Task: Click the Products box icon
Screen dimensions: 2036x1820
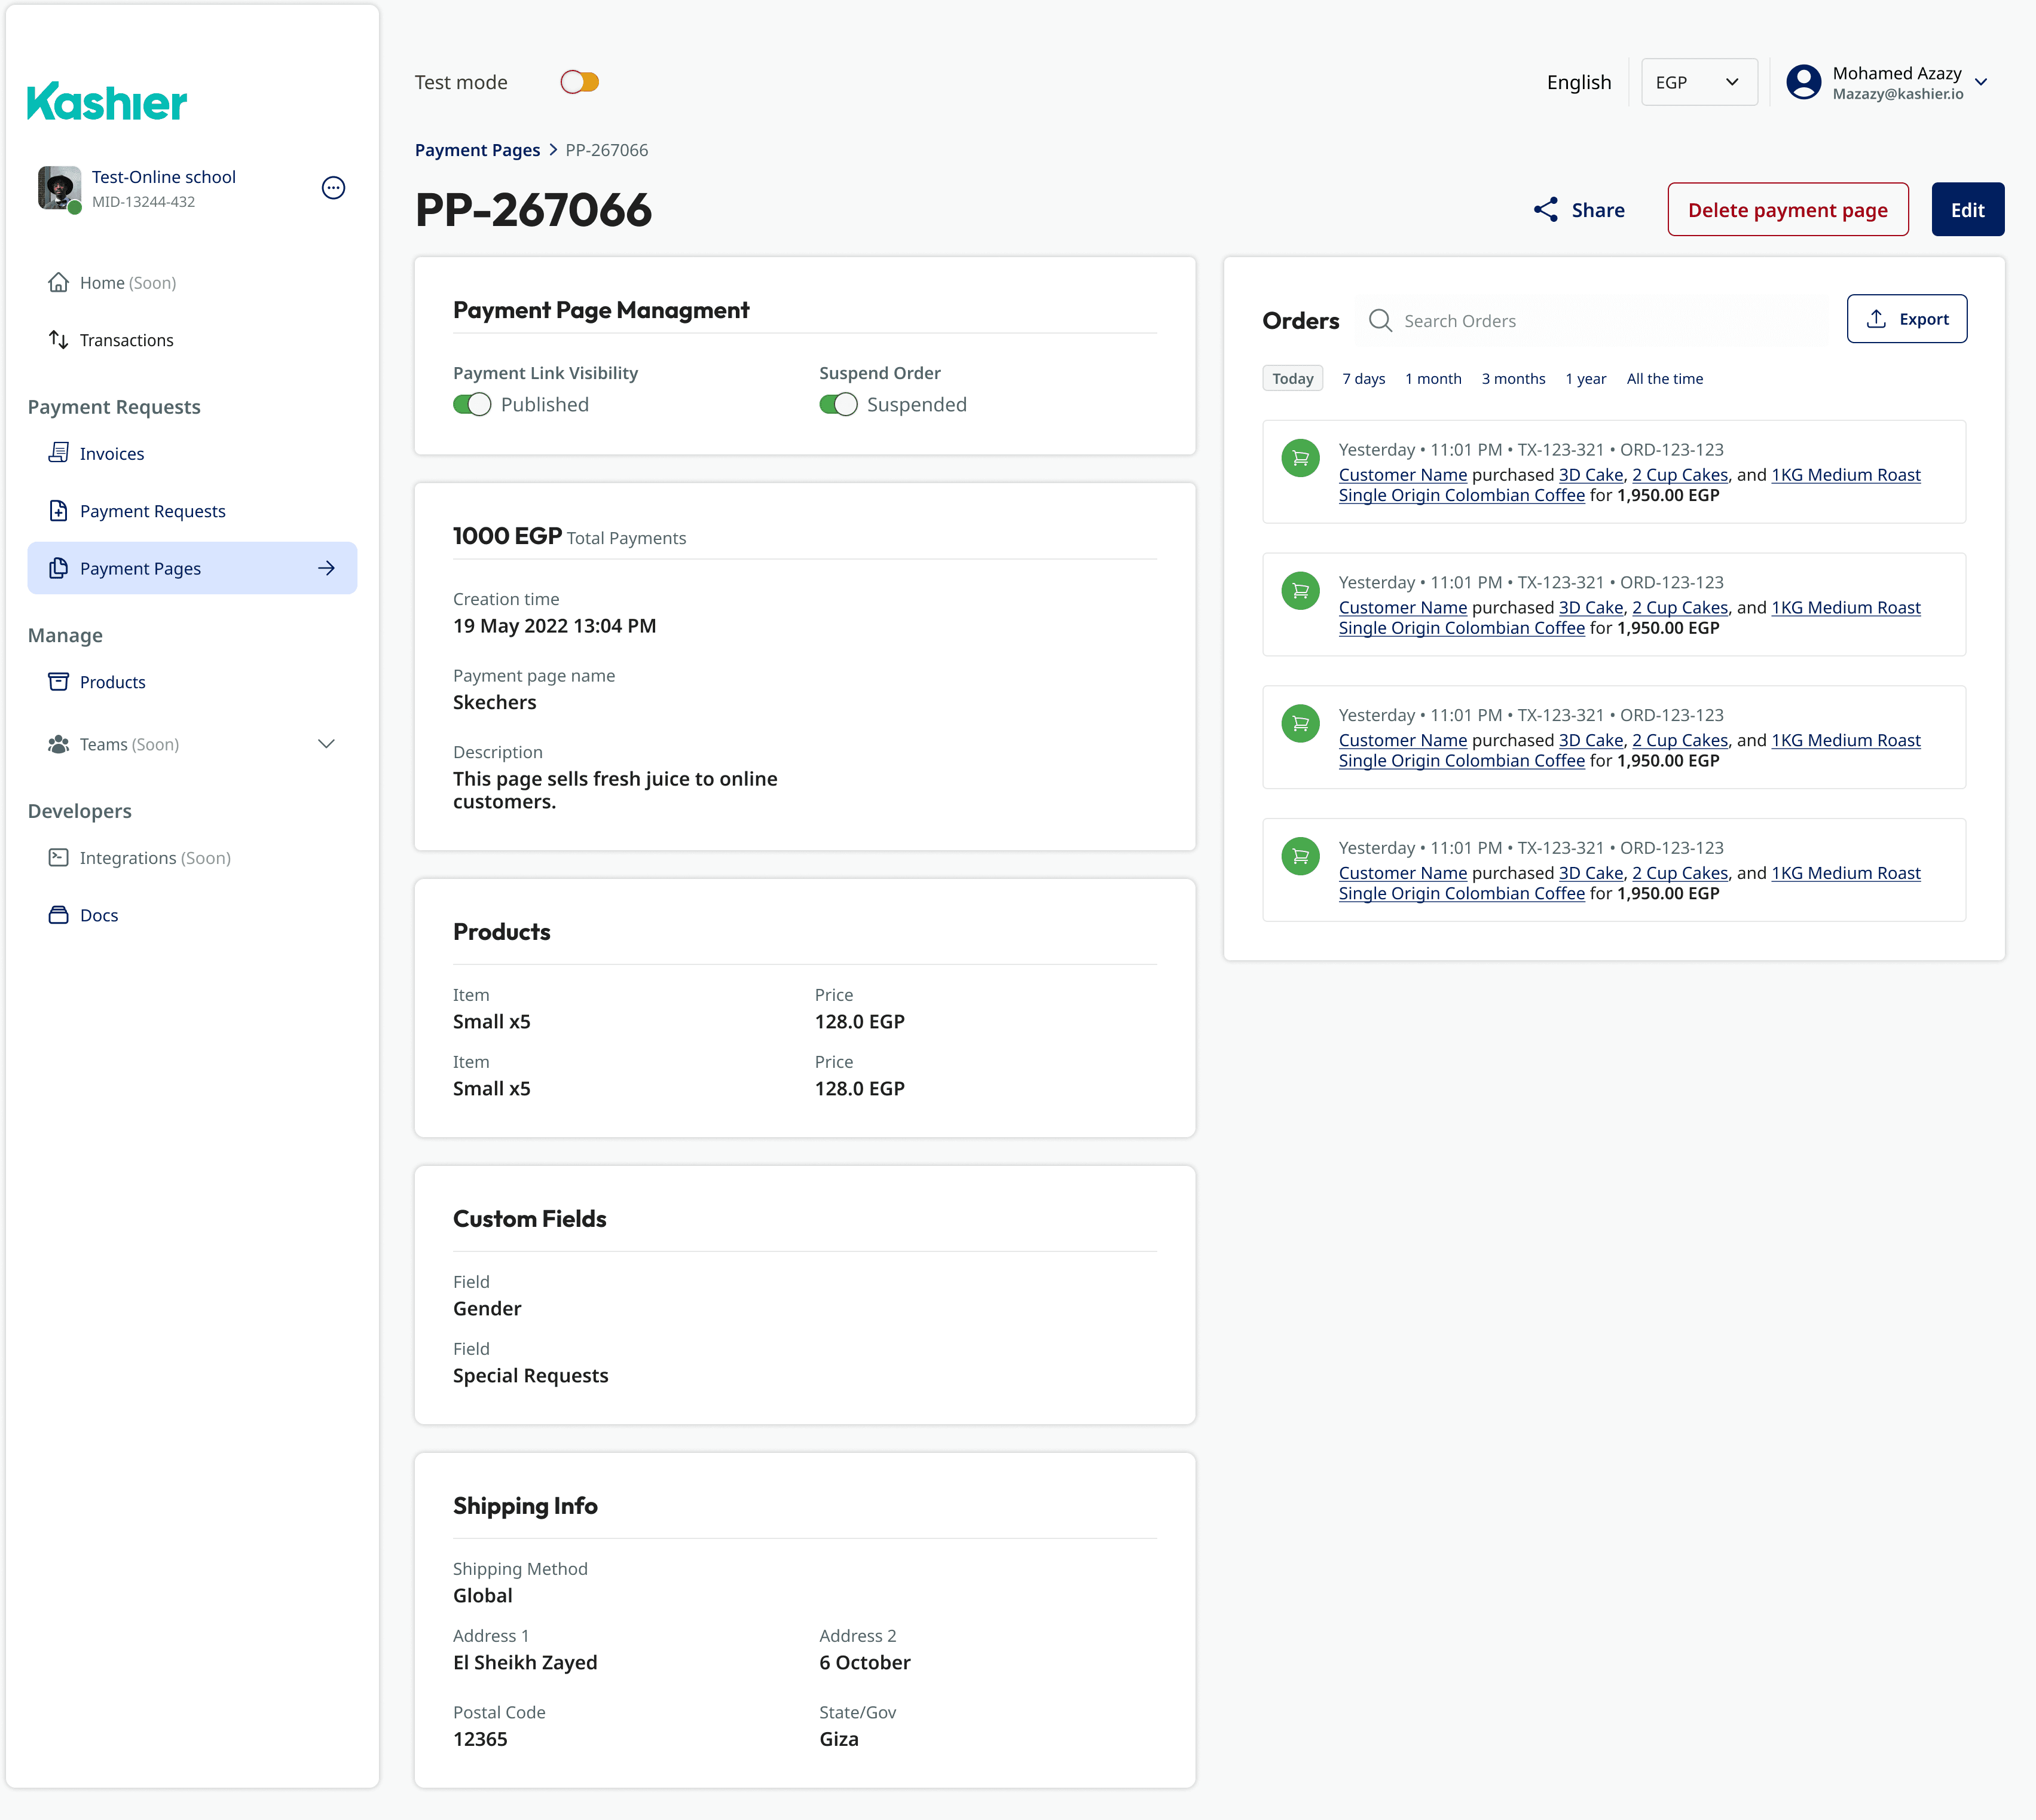Action: click(x=59, y=682)
